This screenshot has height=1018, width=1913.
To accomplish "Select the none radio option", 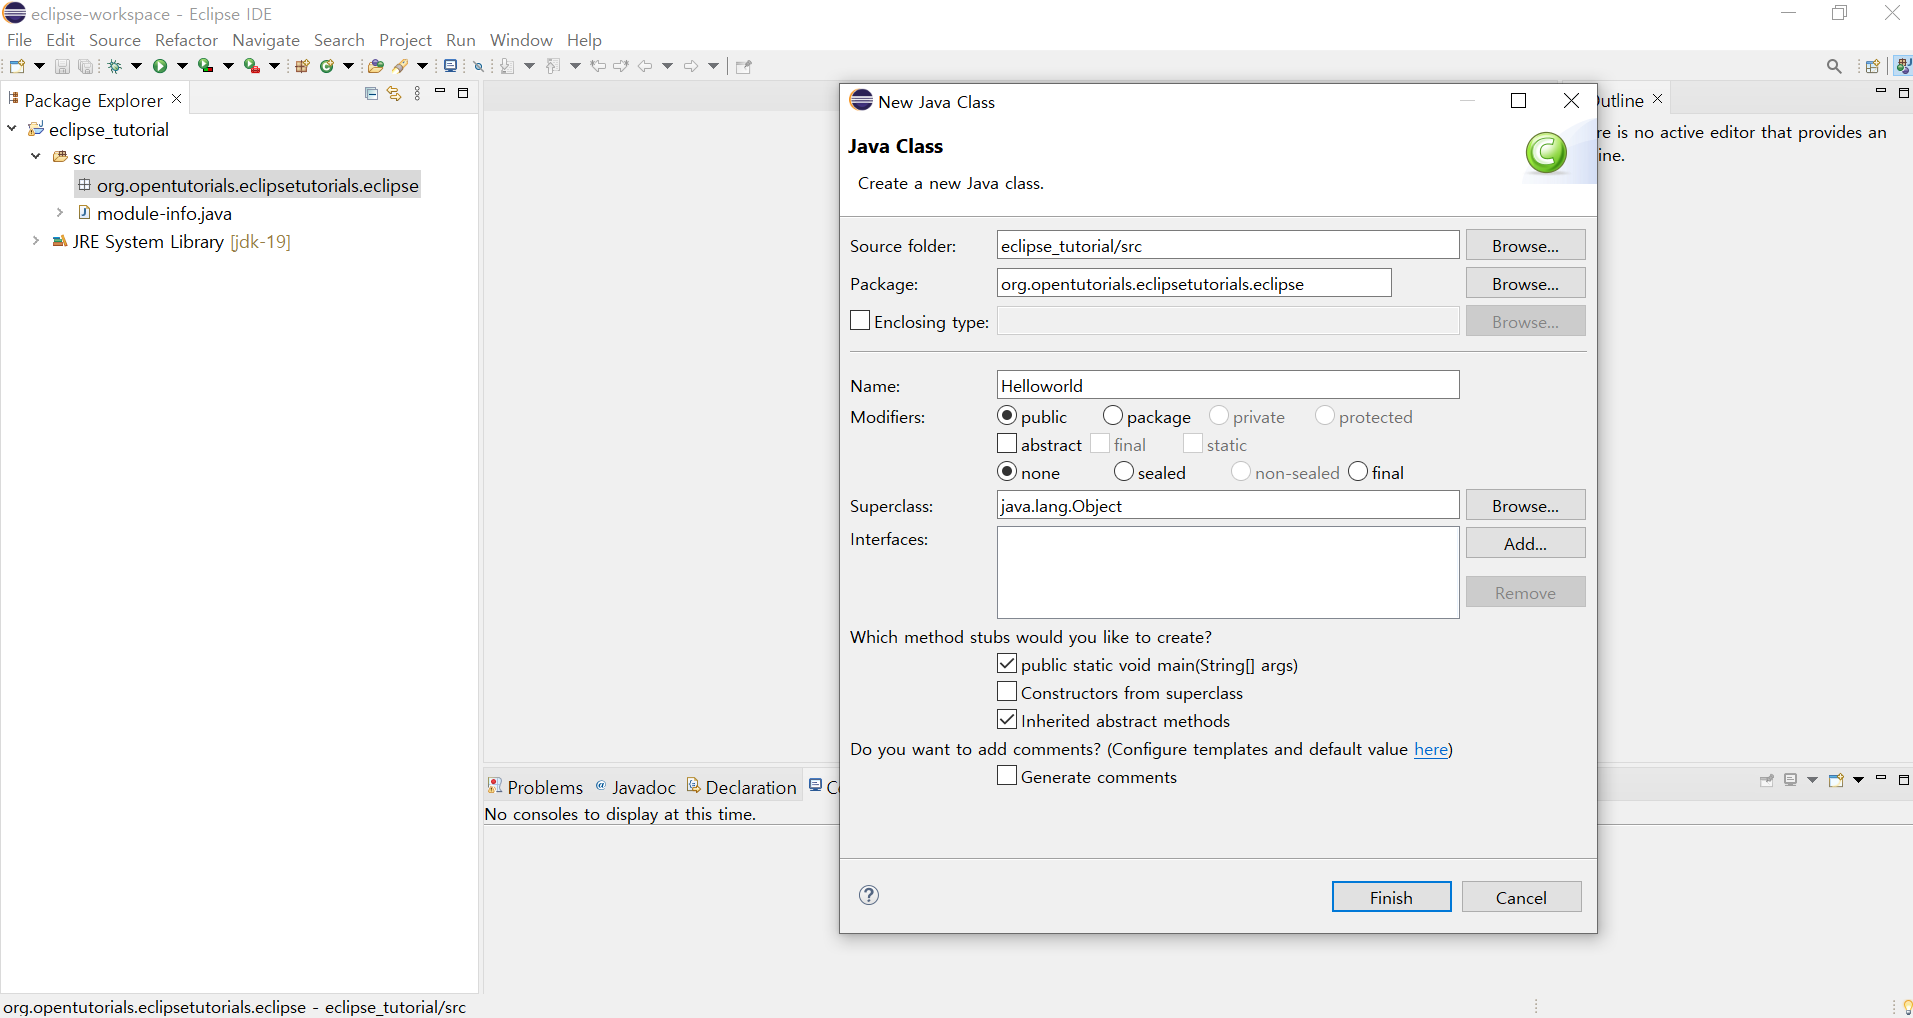I will pyautogui.click(x=1007, y=471).
